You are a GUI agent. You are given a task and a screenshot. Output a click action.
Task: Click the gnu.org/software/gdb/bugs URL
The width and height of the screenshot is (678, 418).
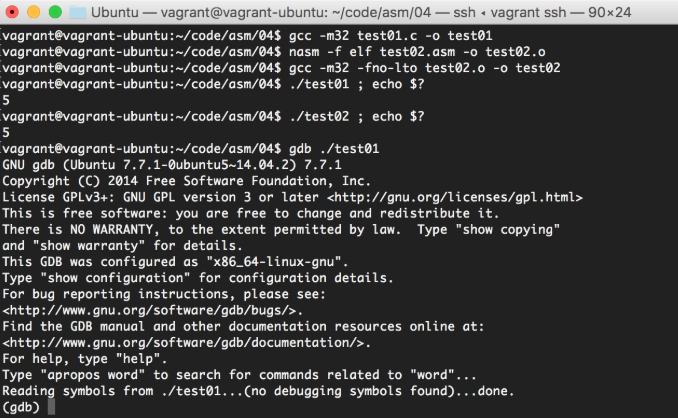(x=150, y=310)
